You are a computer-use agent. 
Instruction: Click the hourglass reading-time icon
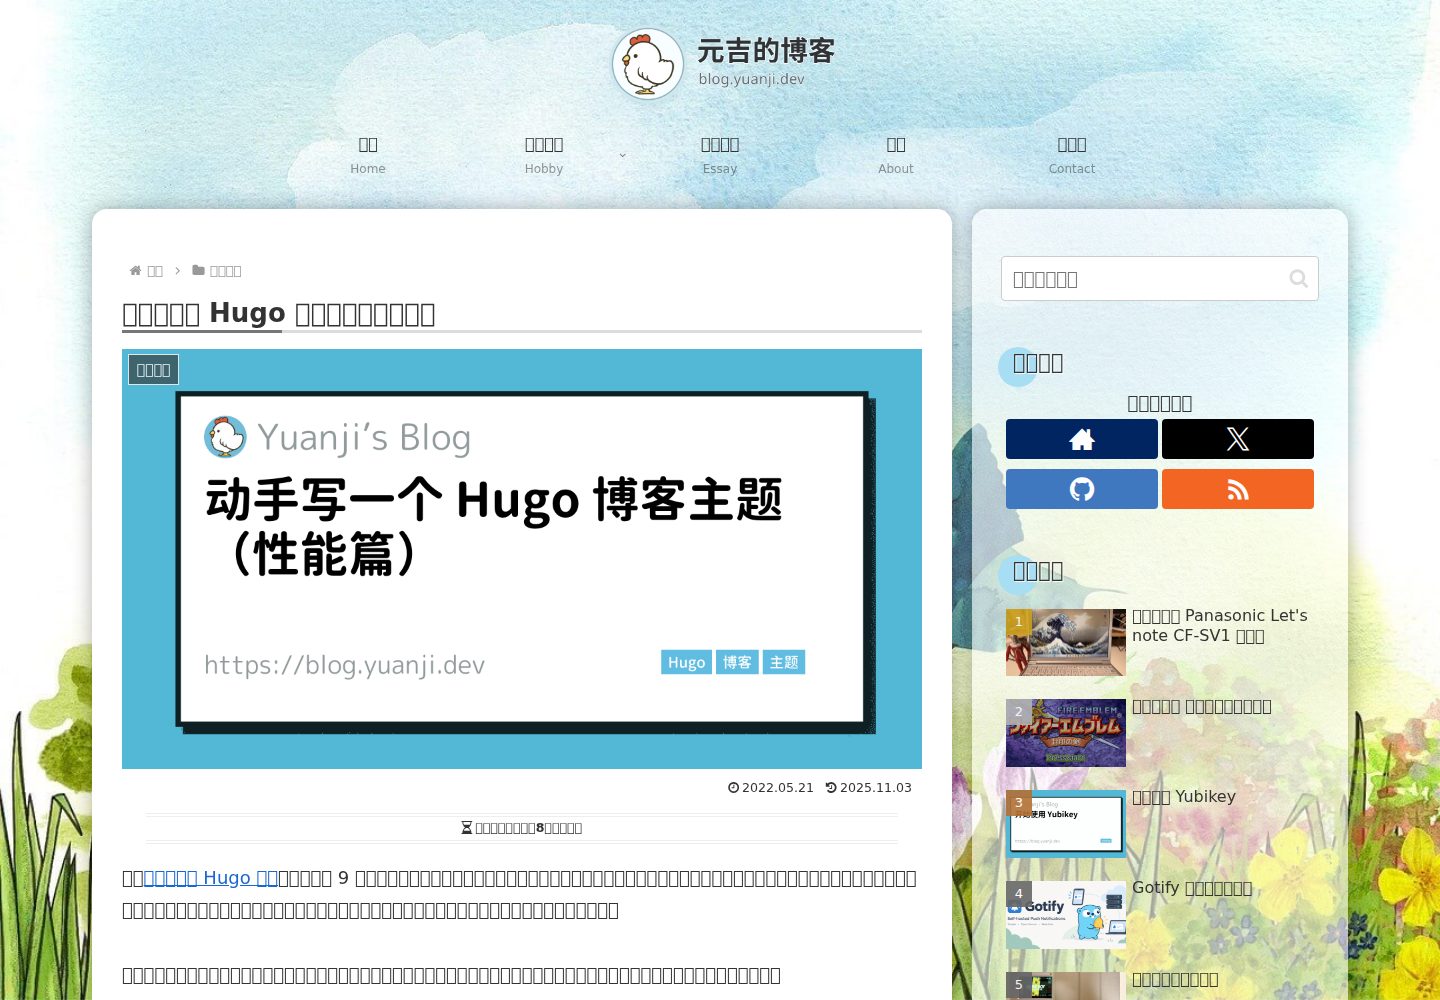pyautogui.click(x=466, y=828)
